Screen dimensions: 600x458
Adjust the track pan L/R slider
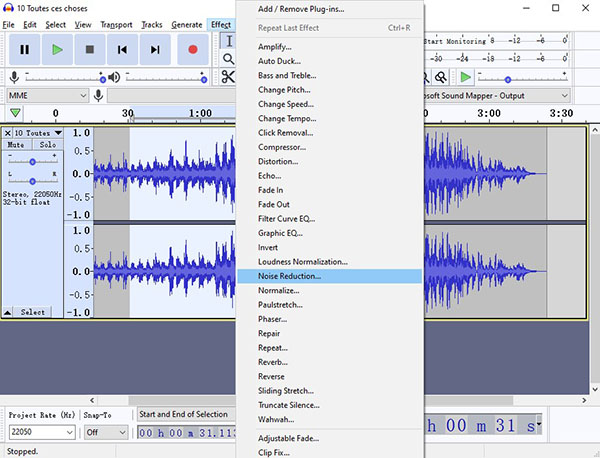pyautogui.click(x=33, y=181)
